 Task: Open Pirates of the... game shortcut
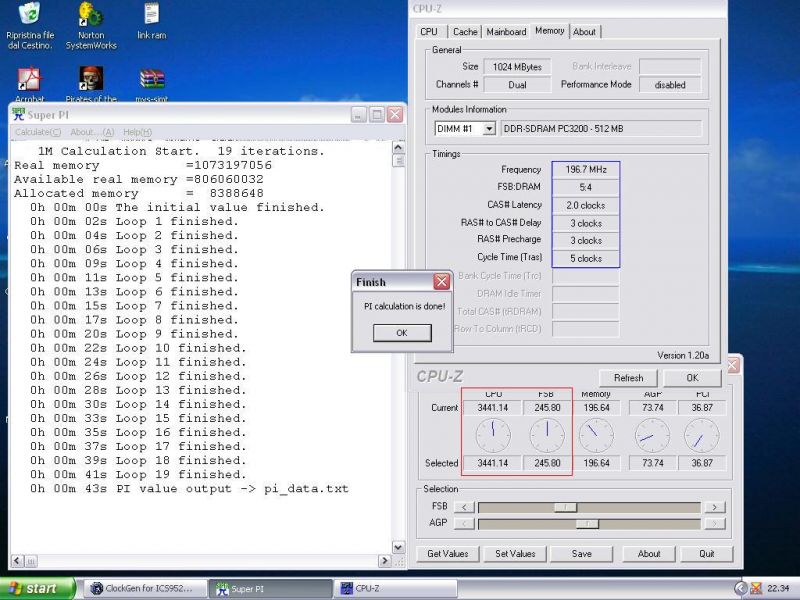(91, 84)
